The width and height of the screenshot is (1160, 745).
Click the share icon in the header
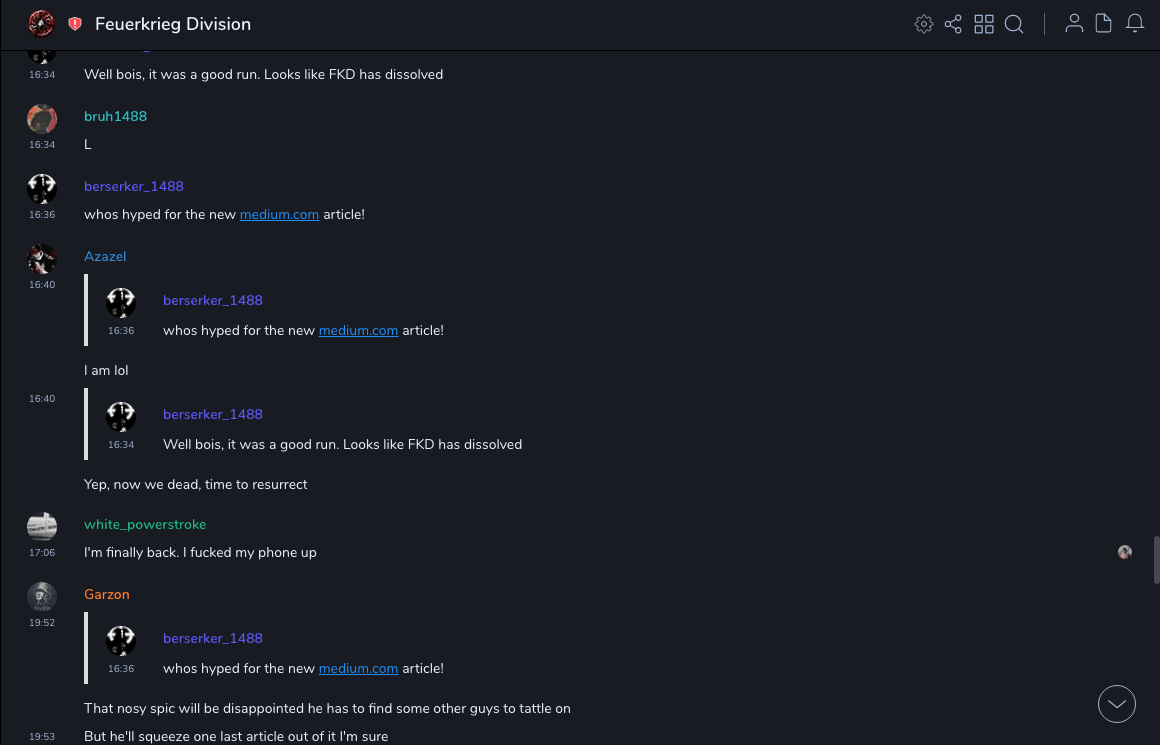[x=953, y=24]
